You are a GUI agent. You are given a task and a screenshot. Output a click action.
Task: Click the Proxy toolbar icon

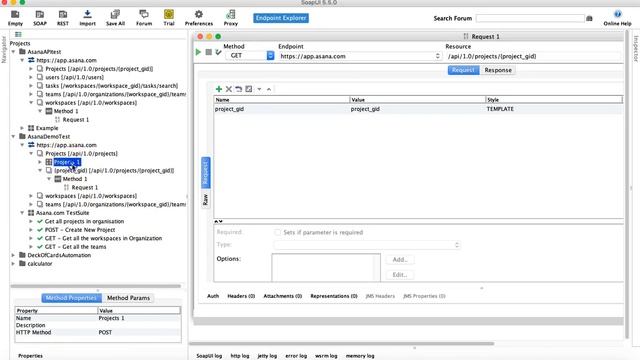point(231,18)
